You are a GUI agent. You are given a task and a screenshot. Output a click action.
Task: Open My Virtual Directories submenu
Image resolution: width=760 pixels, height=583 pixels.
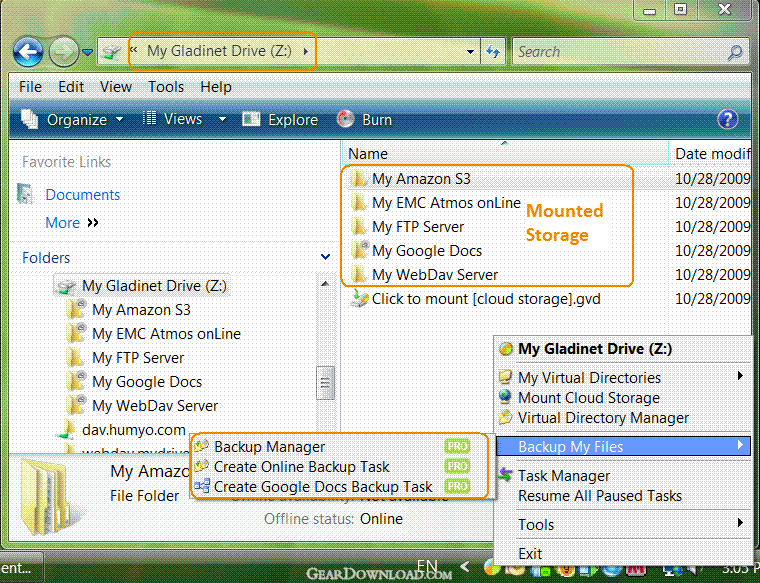point(624,378)
